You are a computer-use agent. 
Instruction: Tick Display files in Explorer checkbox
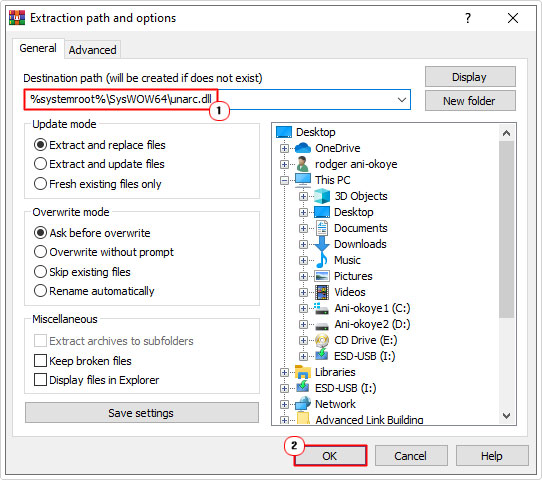(x=40, y=380)
